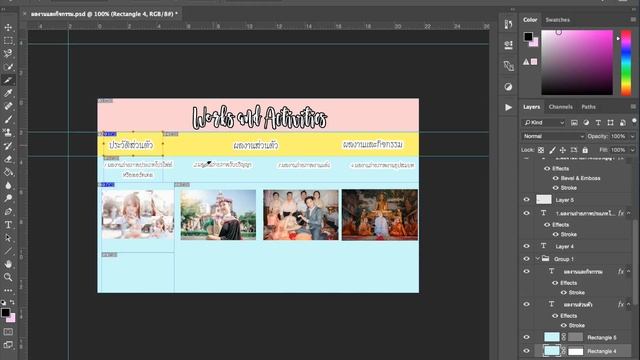This screenshot has width=640, height=360.
Task: Hide the Layer 4 layer
Action: tap(527, 246)
